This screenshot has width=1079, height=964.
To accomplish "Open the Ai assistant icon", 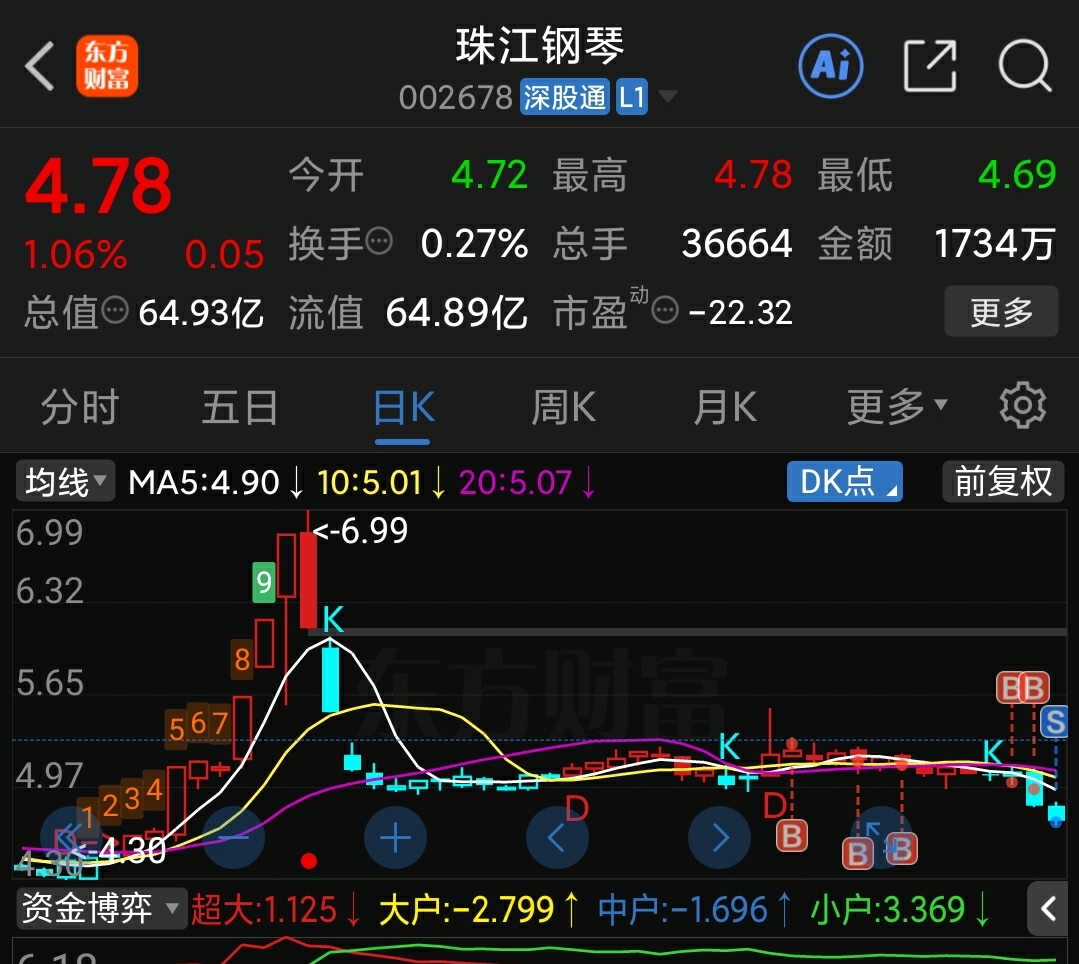I will (831, 66).
